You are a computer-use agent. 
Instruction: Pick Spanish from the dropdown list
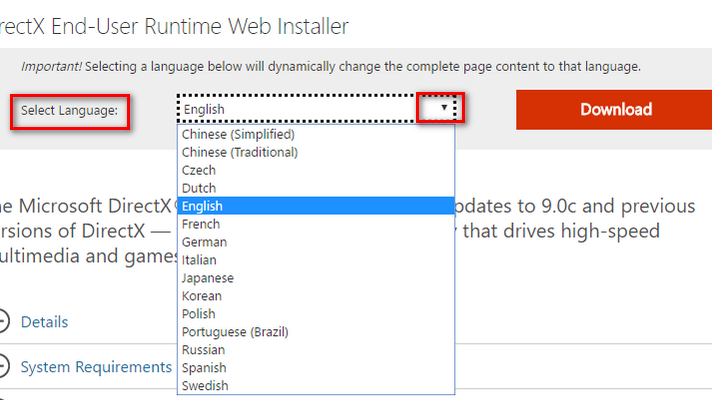[316, 367]
